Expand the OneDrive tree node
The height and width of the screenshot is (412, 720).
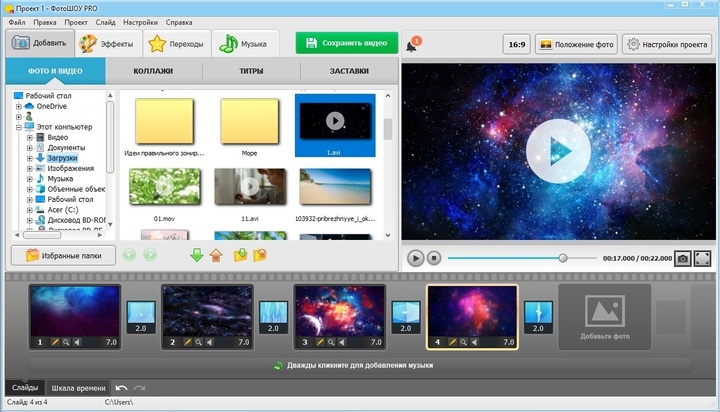pos(19,107)
